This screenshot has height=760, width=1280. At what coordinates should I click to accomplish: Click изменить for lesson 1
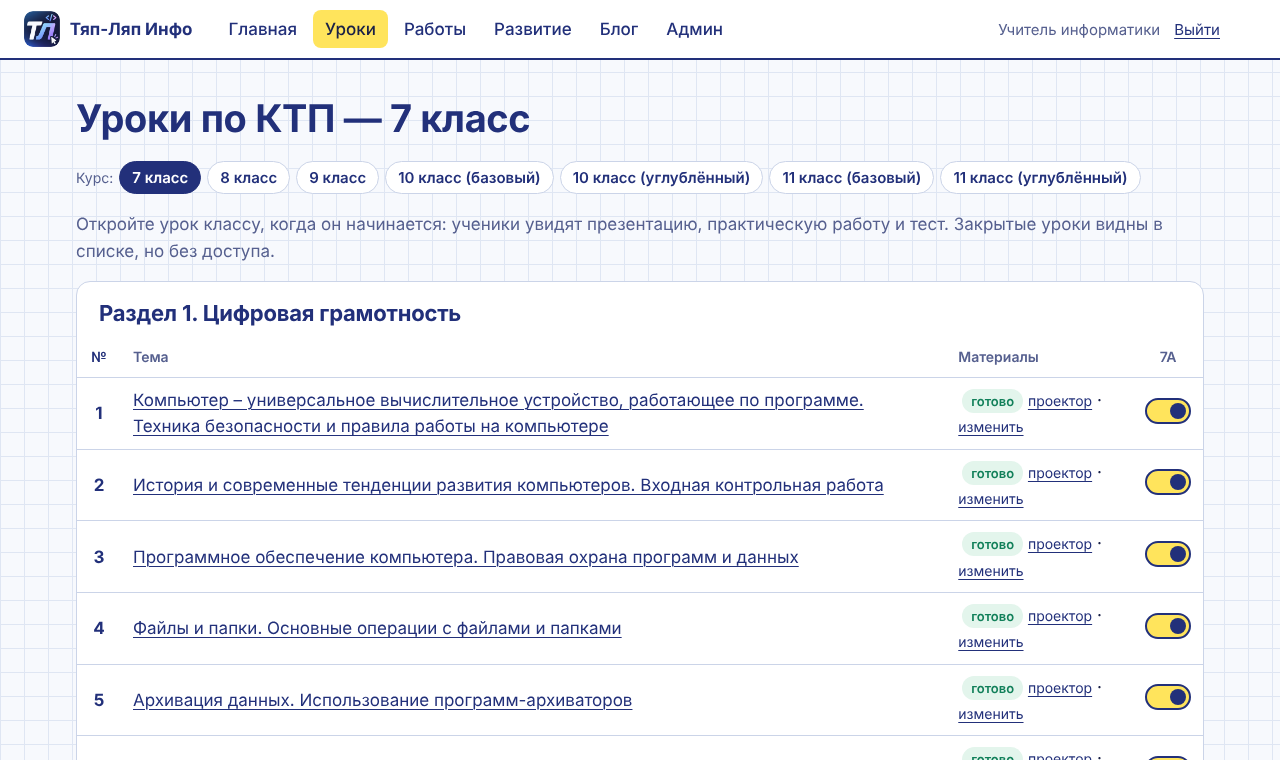coord(991,427)
